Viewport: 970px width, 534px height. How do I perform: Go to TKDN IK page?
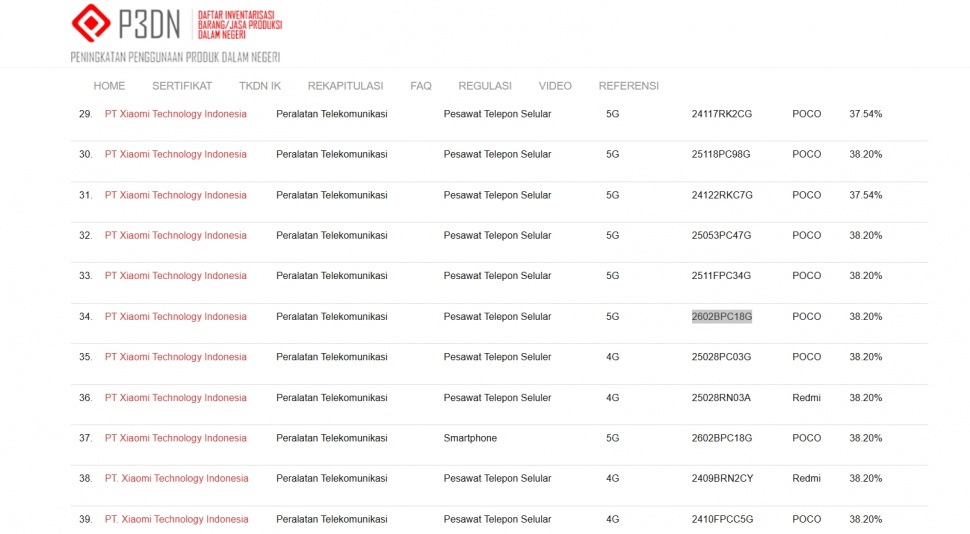(260, 86)
